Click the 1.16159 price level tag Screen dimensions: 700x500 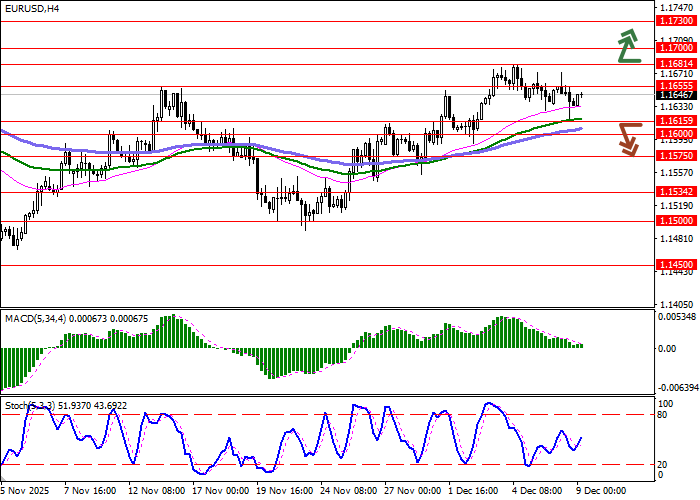(x=676, y=120)
